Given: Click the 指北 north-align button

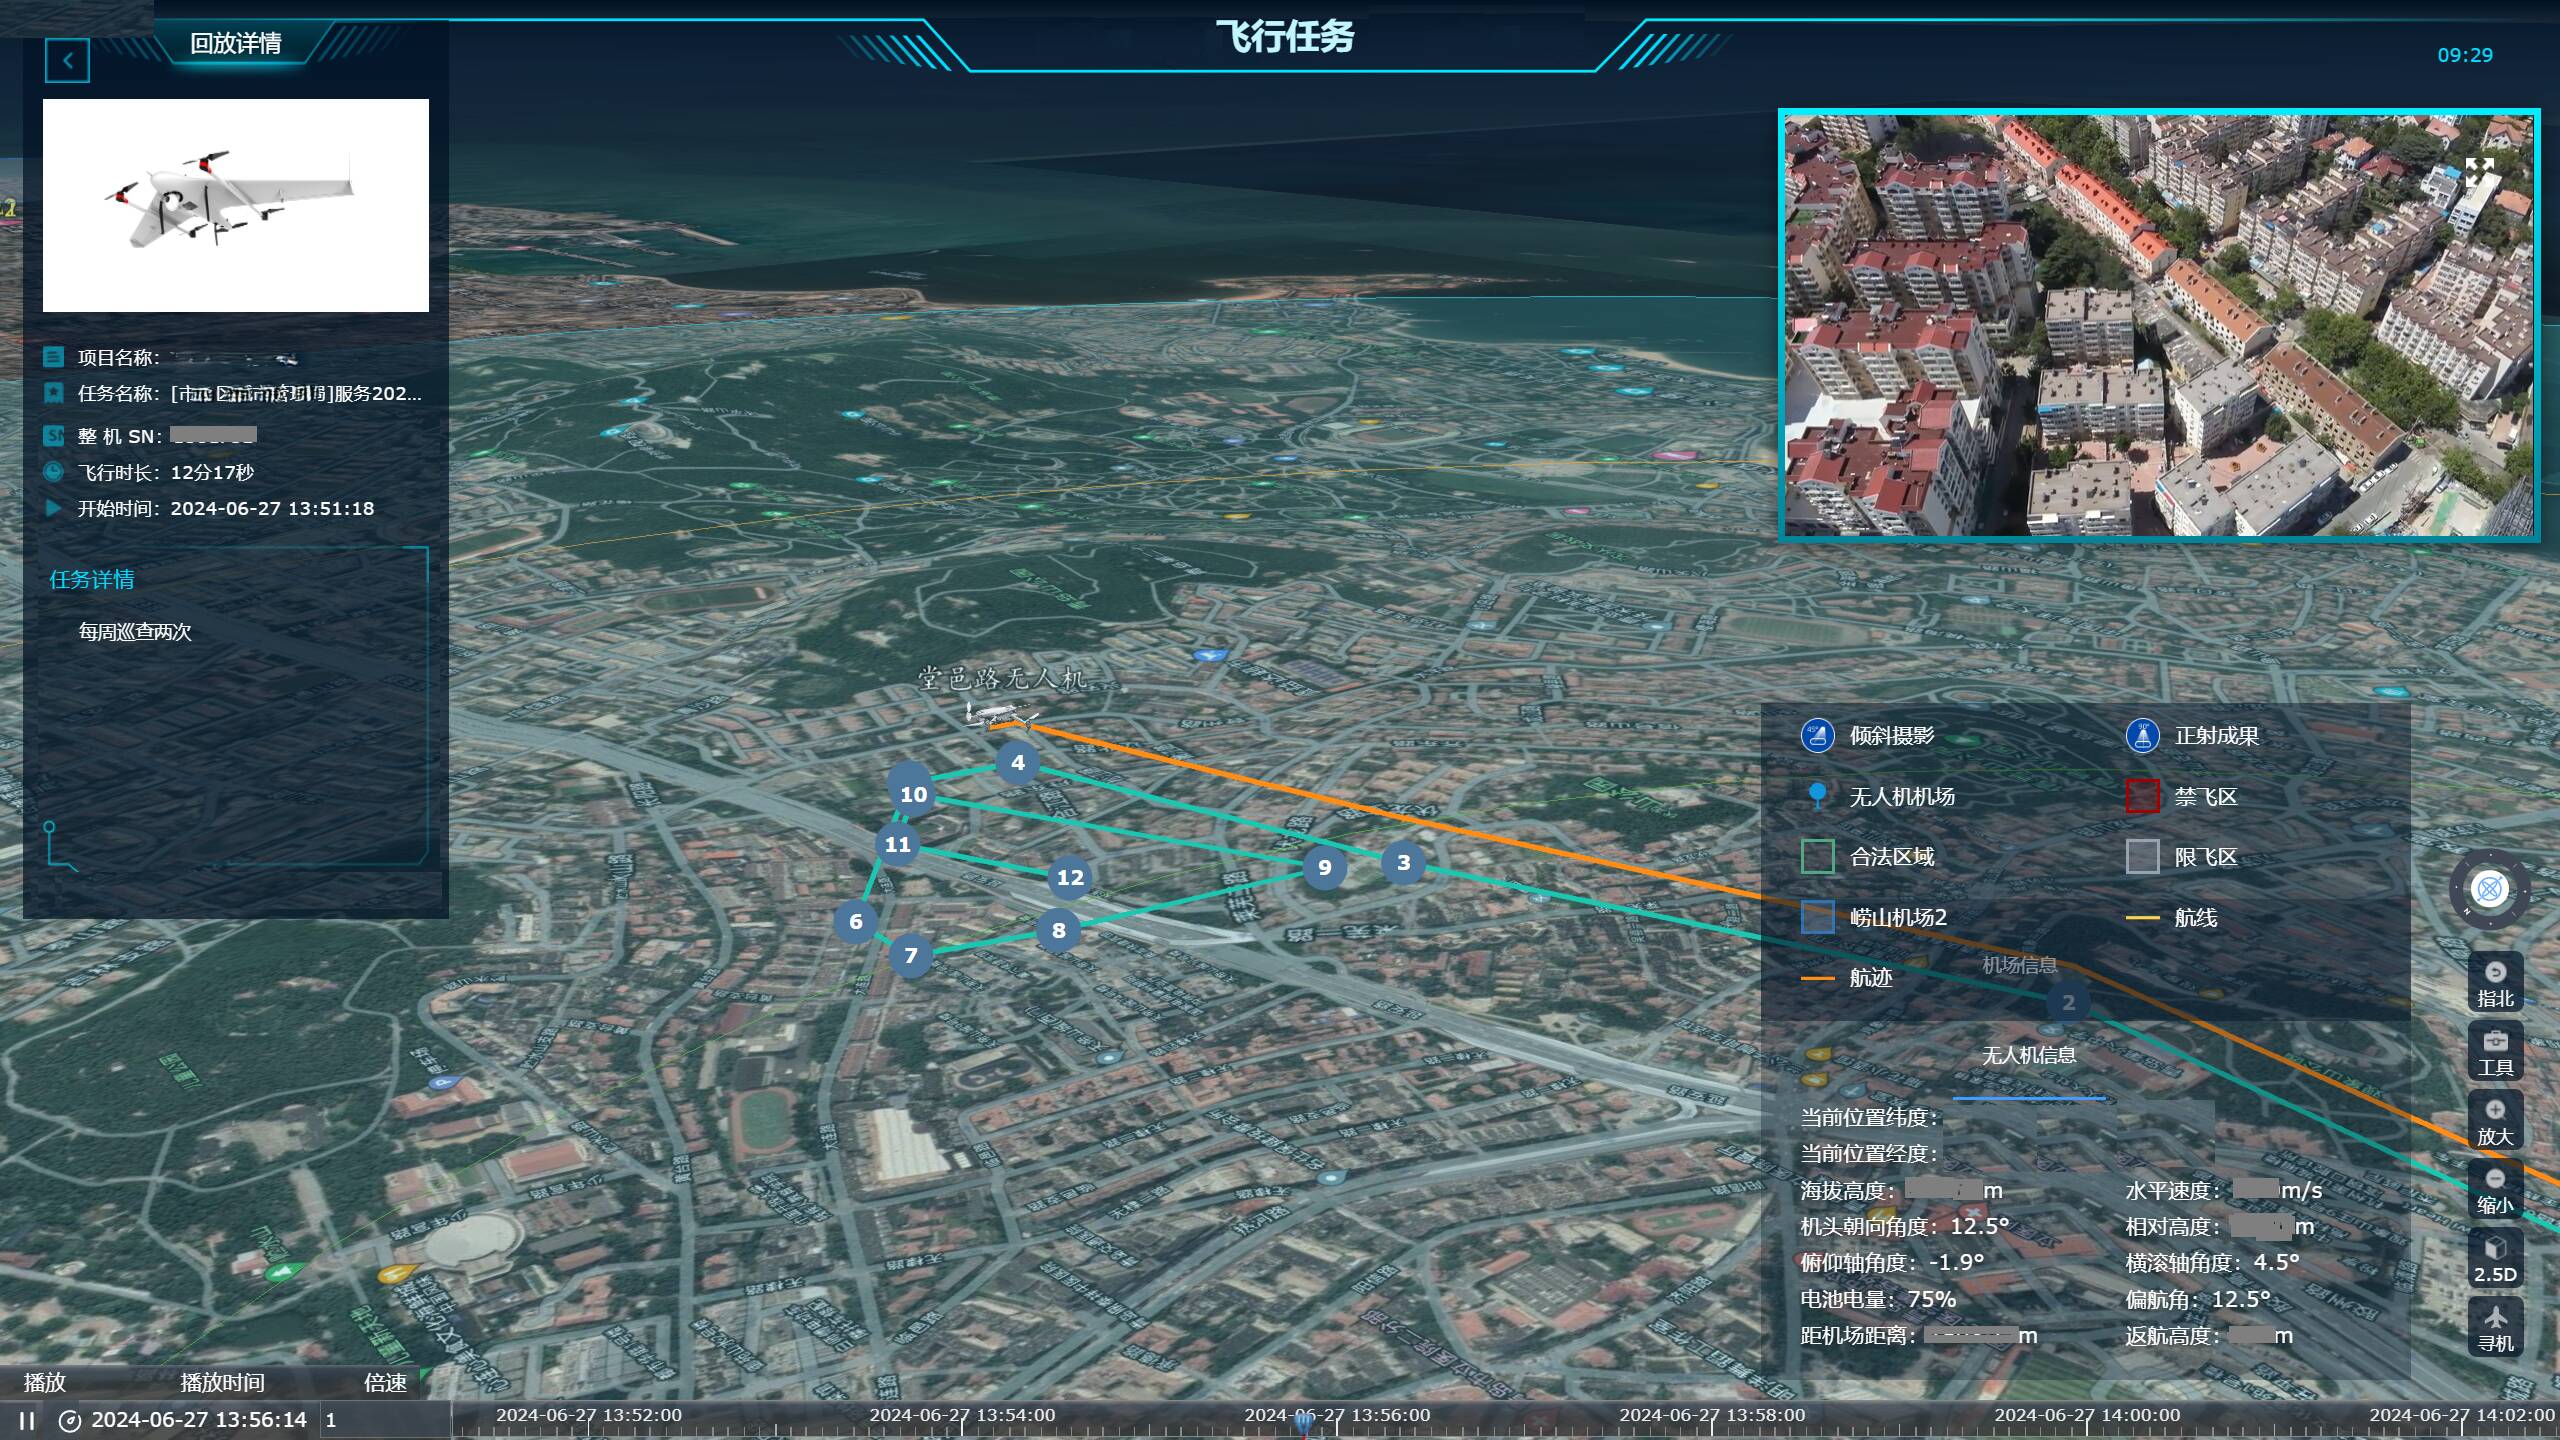Looking at the screenshot, I should [x=2494, y=984].
